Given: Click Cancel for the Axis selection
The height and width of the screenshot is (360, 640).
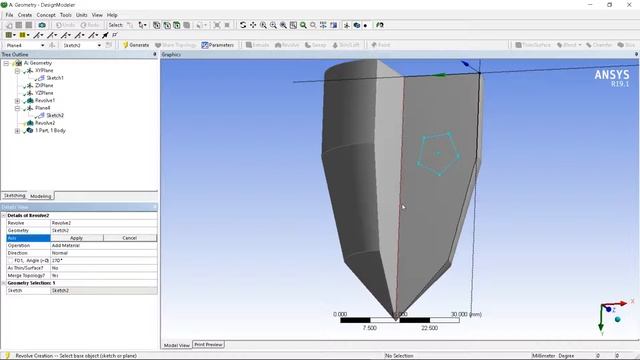Looking at the screenshot, I should click(130, 238).
